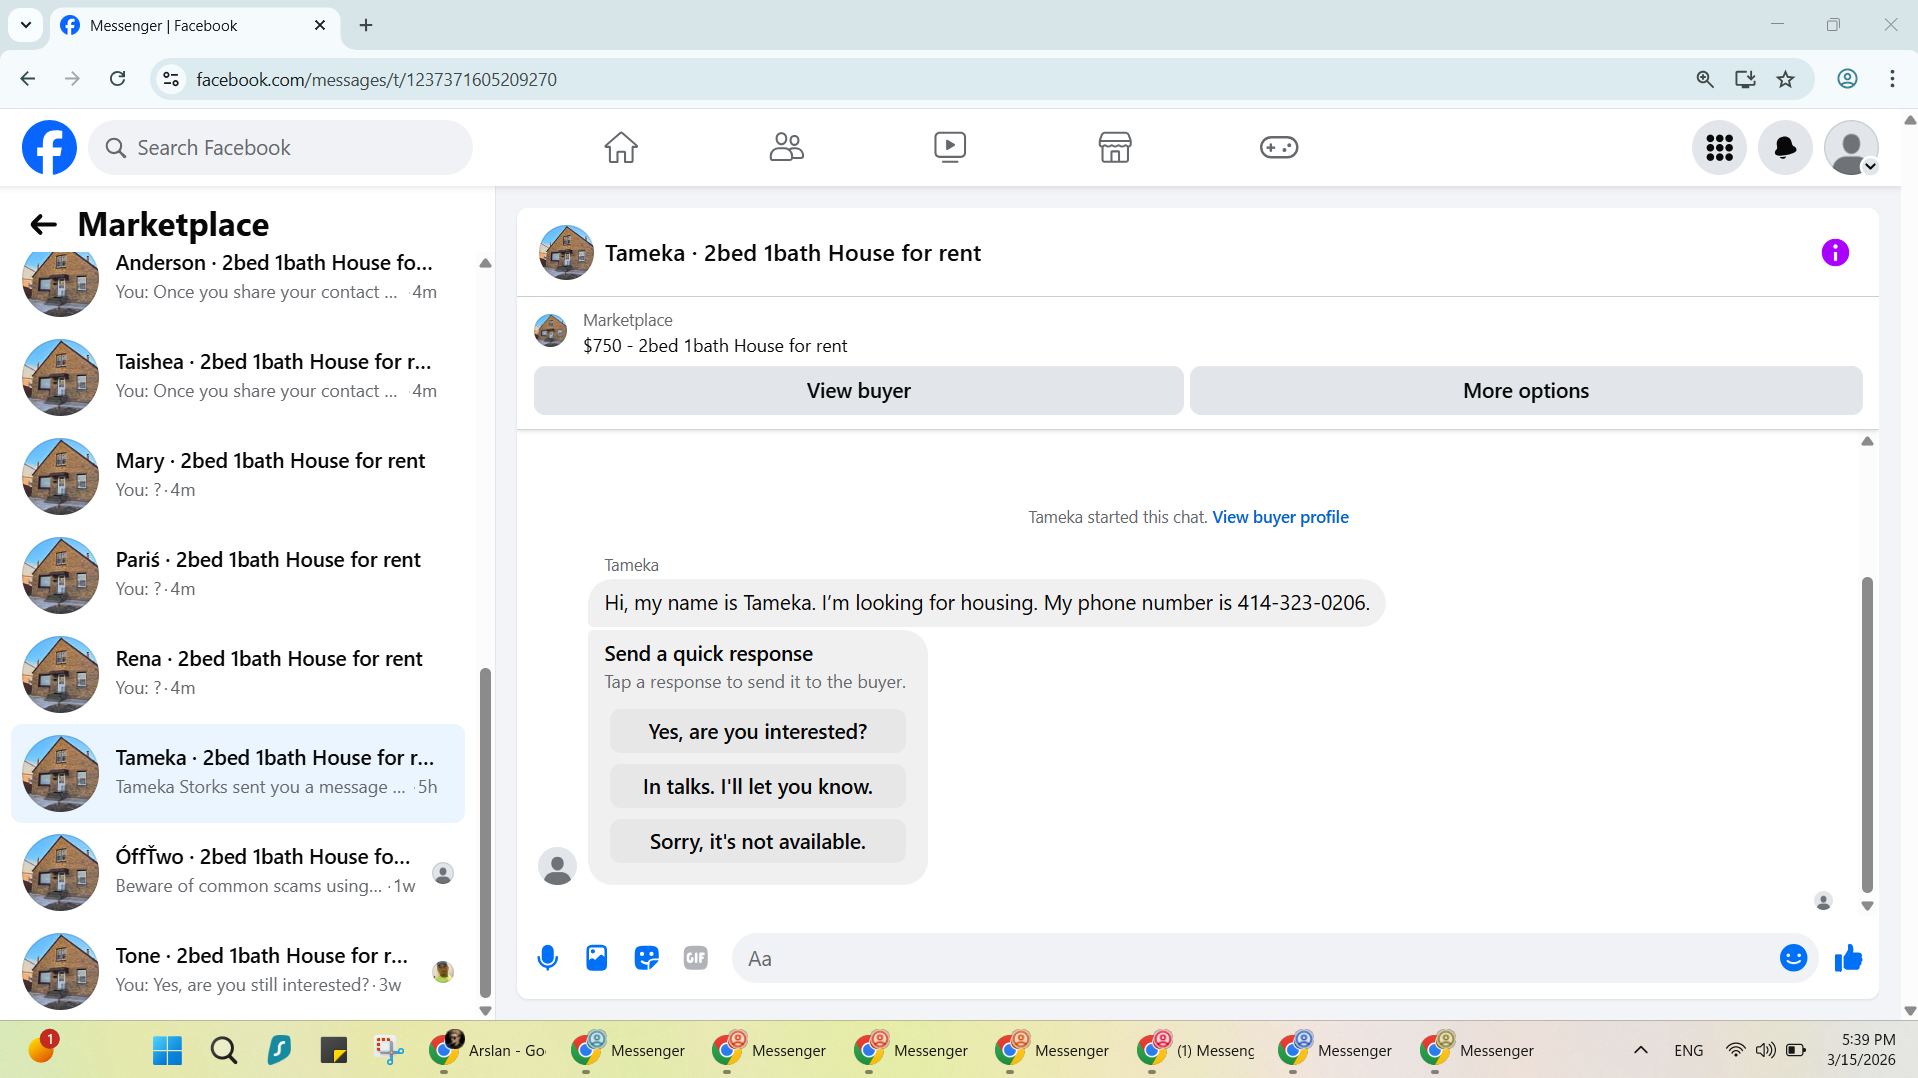Open the emoji picker in the composer

(x=1794, y=958)
